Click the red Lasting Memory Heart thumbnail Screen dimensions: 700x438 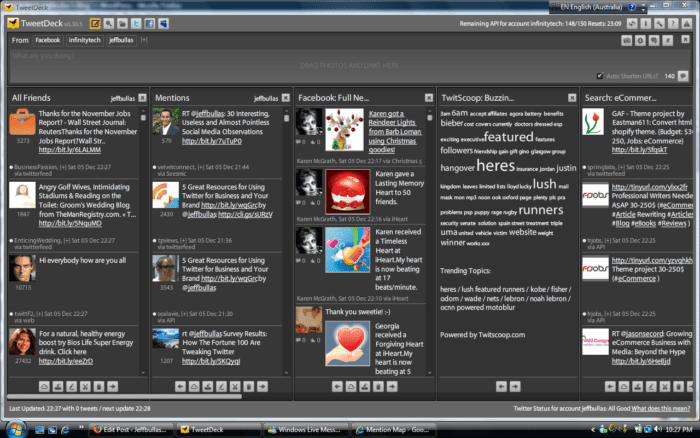pyautogui.click(x=347, y=191)
